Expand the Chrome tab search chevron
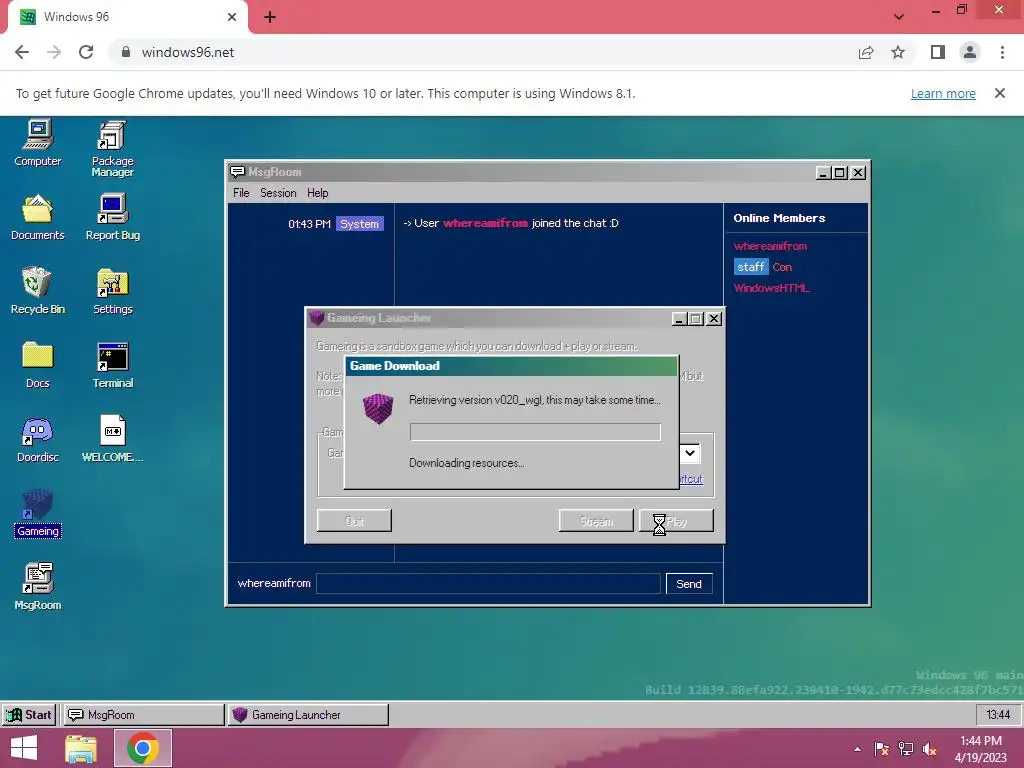 [899, 17]
